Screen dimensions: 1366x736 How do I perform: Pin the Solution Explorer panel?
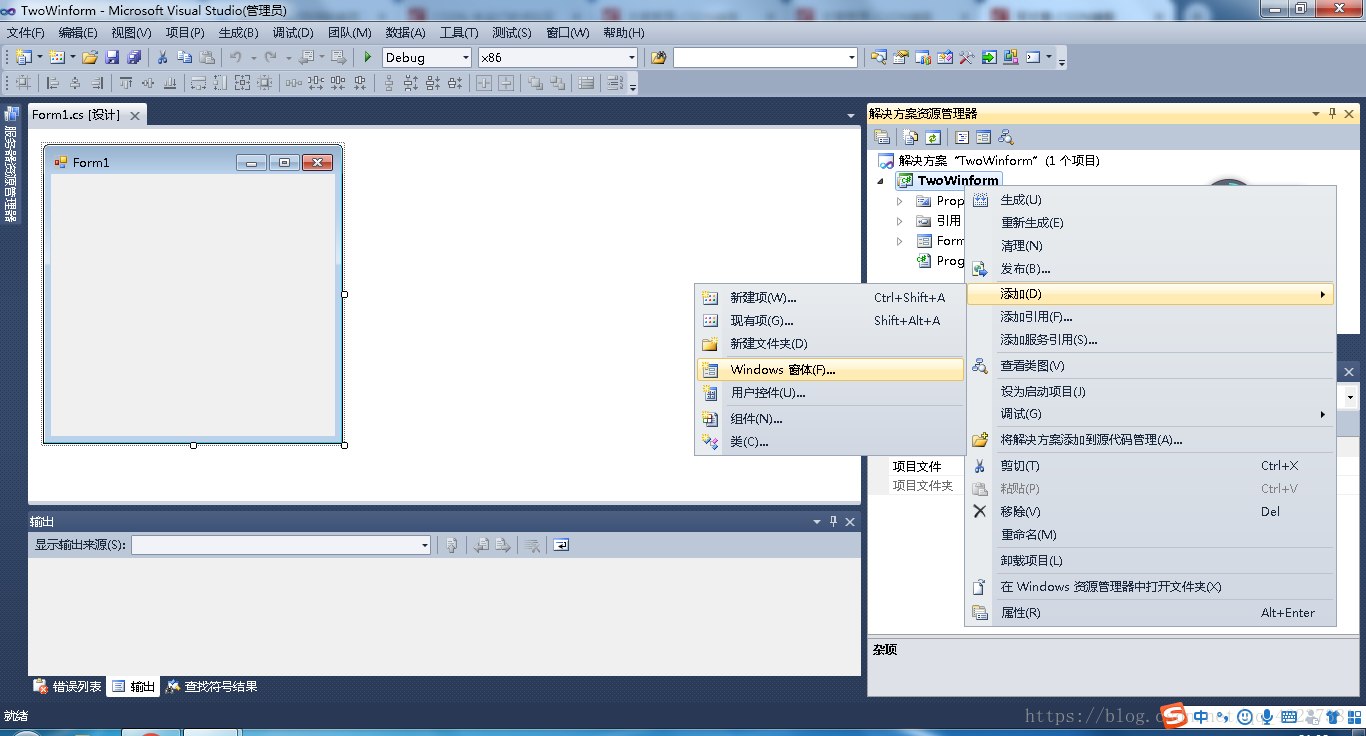[x=1332, y=114]
